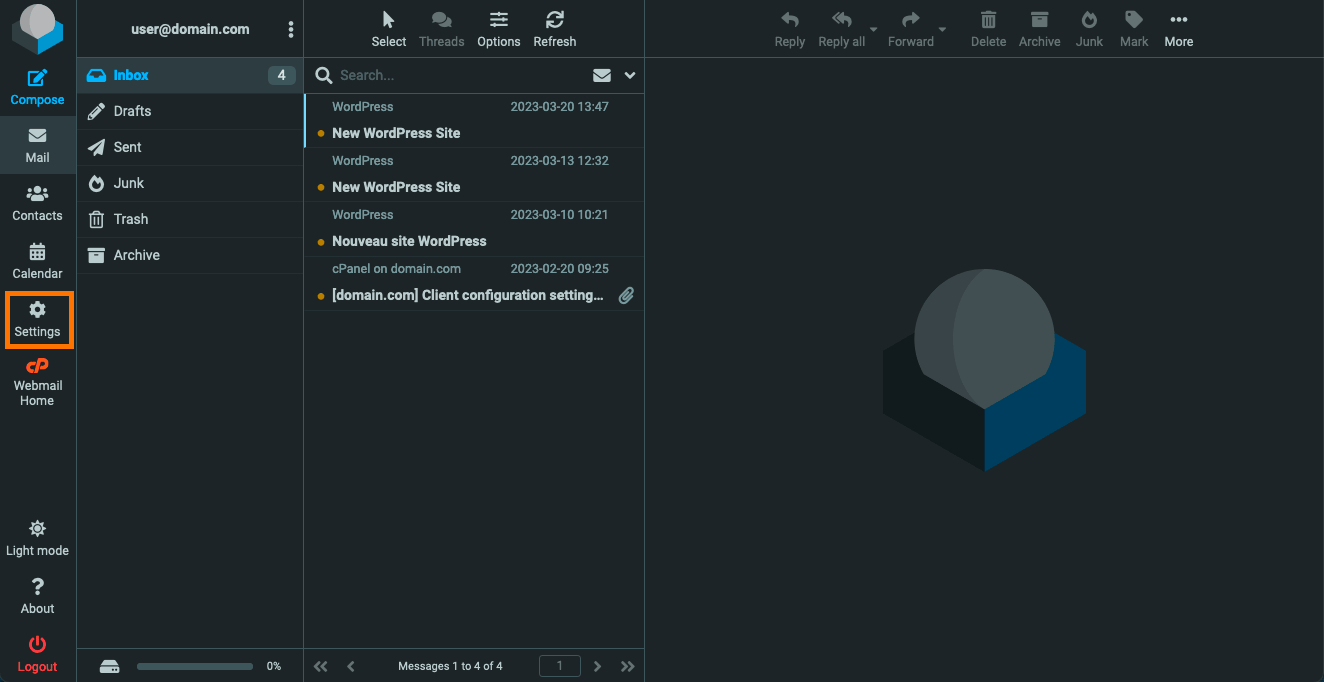Open the list Options icon
The height and width of the screenshot is (682, 1324).
[x=498, y=29]
